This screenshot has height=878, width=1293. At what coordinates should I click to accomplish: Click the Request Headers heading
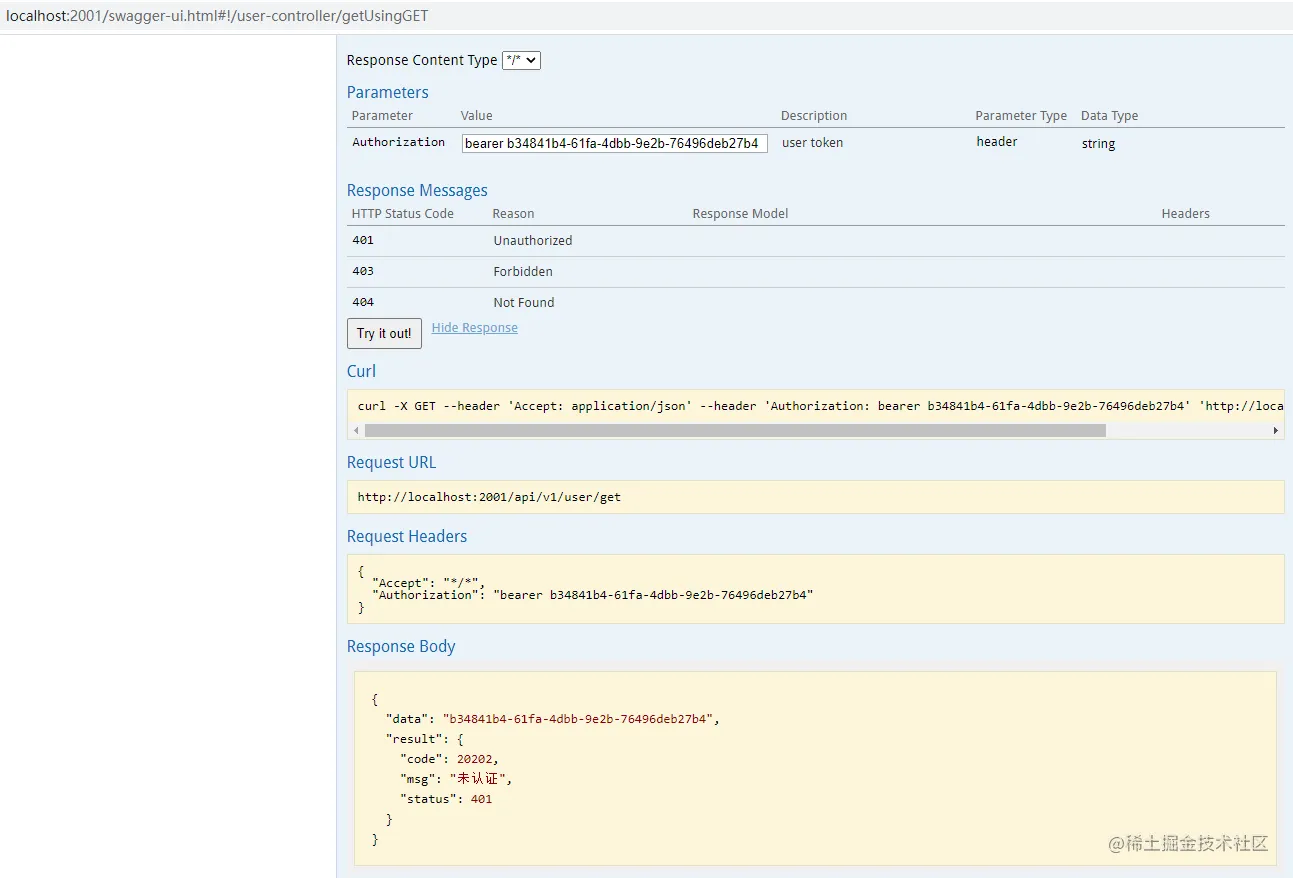coord(407,536)
